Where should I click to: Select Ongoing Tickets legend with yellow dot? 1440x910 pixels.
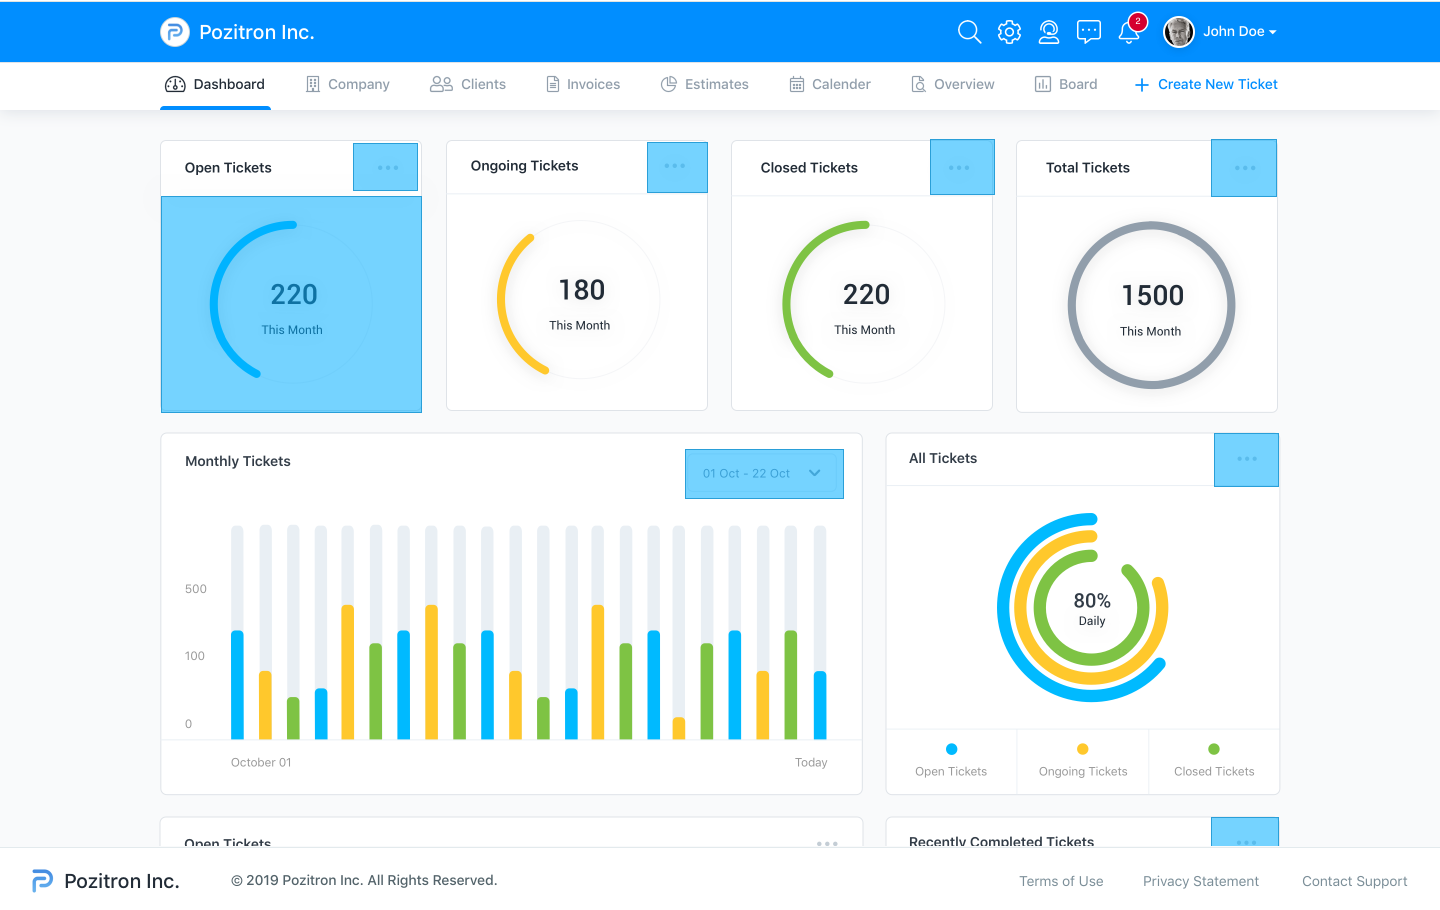tap(1083, 761)
